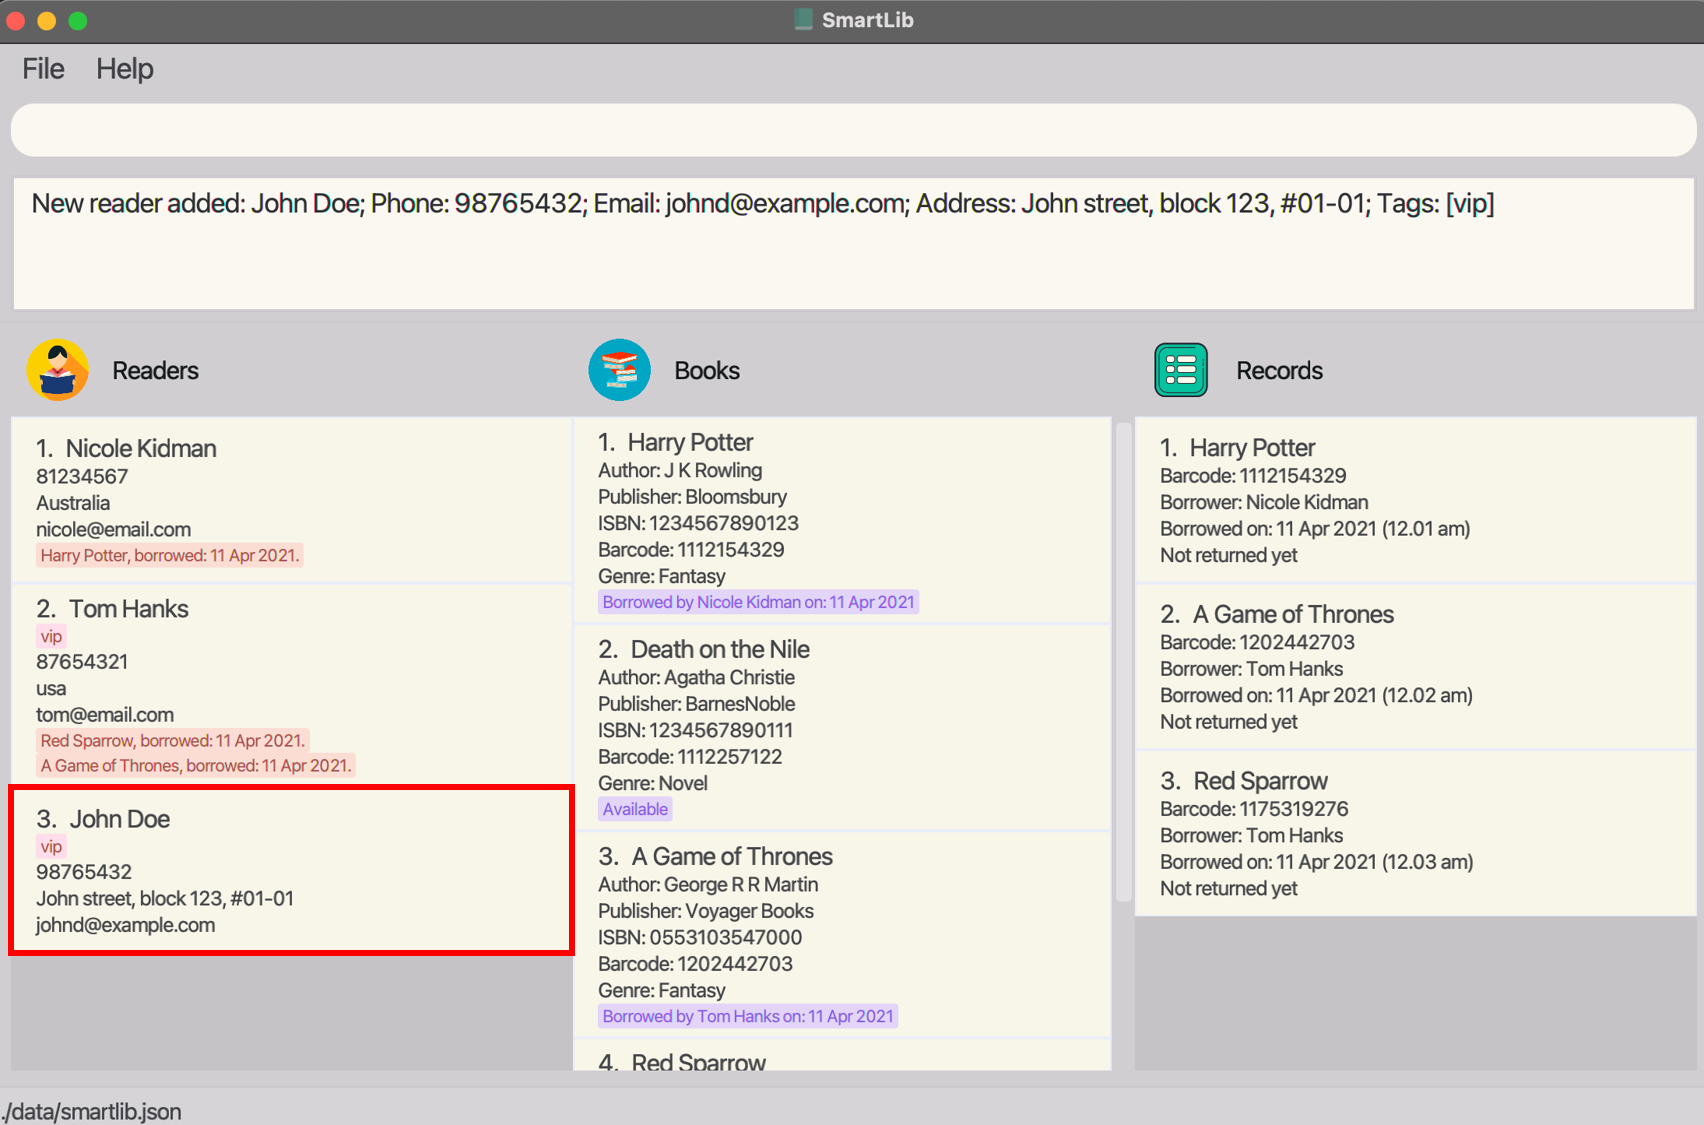Click Tom's A Game of Thrones borrowed tag
This screenshot has height=1125, width=1704.
(196, 765)
